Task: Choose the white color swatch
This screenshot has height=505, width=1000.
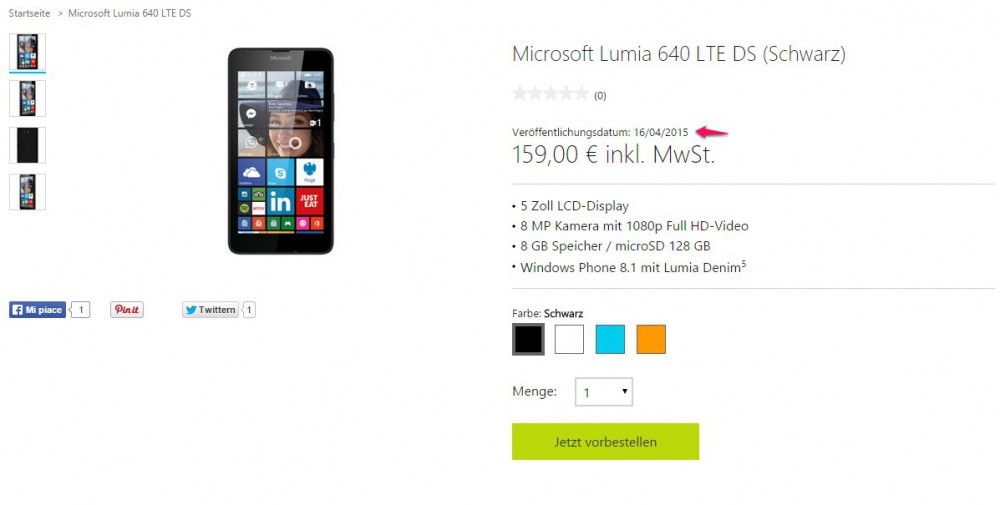Action: tap(569, 339)
